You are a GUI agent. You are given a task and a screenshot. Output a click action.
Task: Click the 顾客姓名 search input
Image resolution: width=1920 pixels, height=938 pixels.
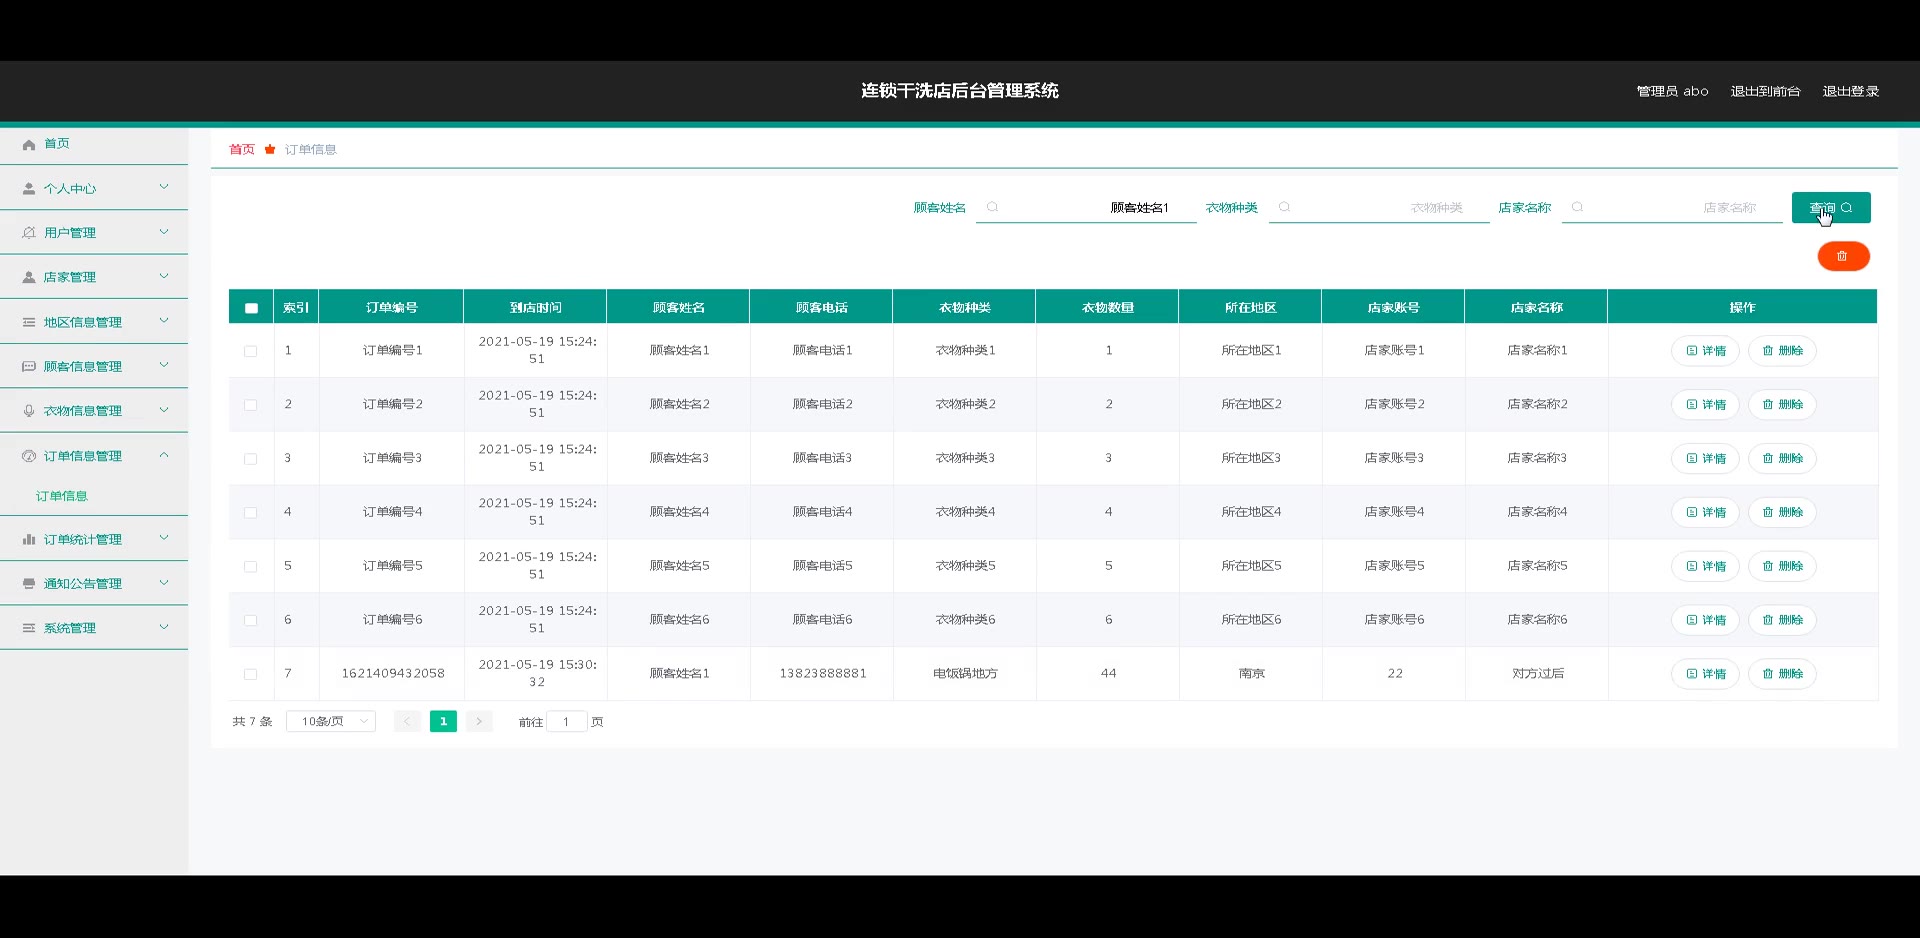point(1086,208)
